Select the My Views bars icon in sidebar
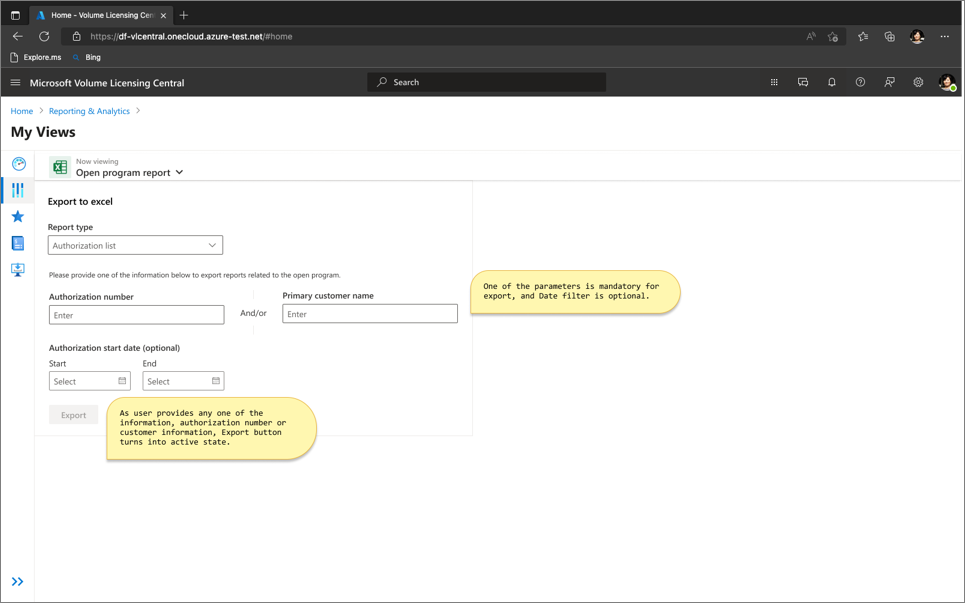 [18, 190]
